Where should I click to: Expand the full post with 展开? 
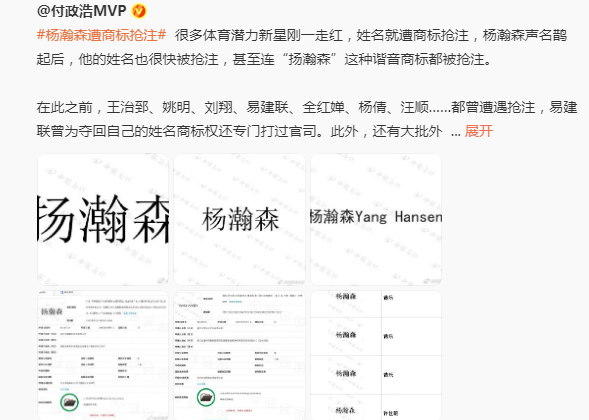pyautogui.click(x=479, y=131)
